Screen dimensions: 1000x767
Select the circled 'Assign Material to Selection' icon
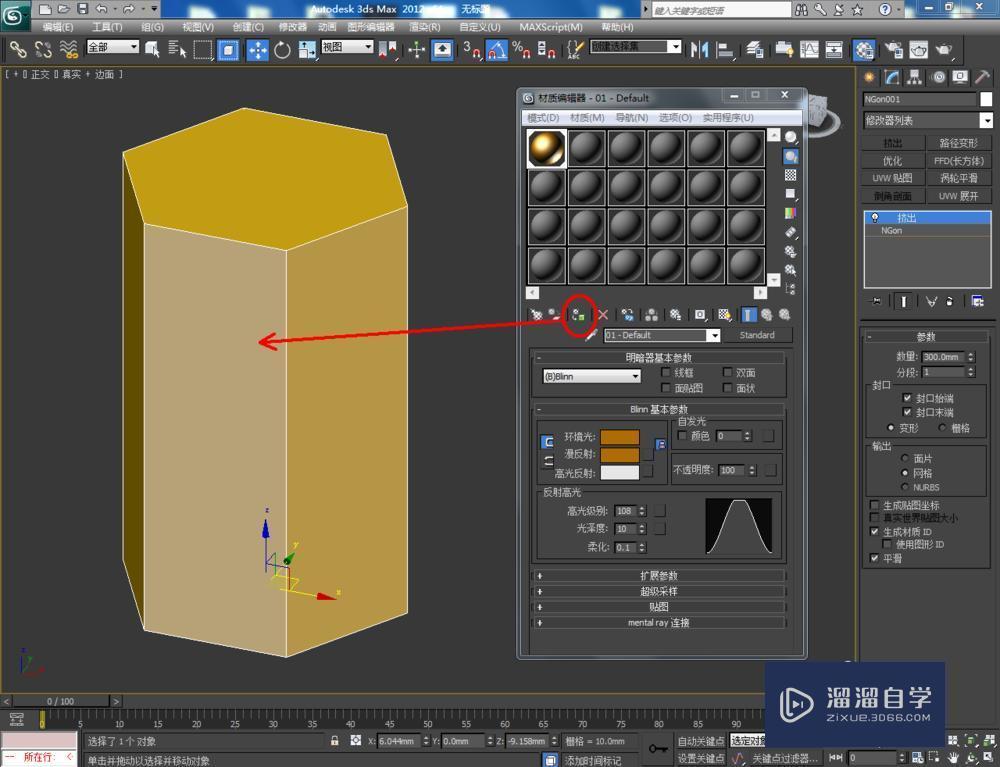click(577, 315)
